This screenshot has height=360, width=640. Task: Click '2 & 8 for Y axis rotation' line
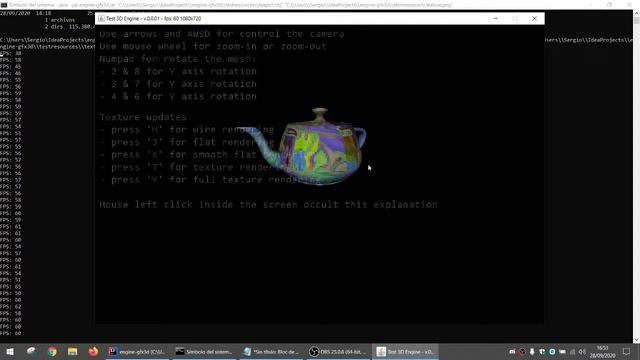click(x=178, y=71)
